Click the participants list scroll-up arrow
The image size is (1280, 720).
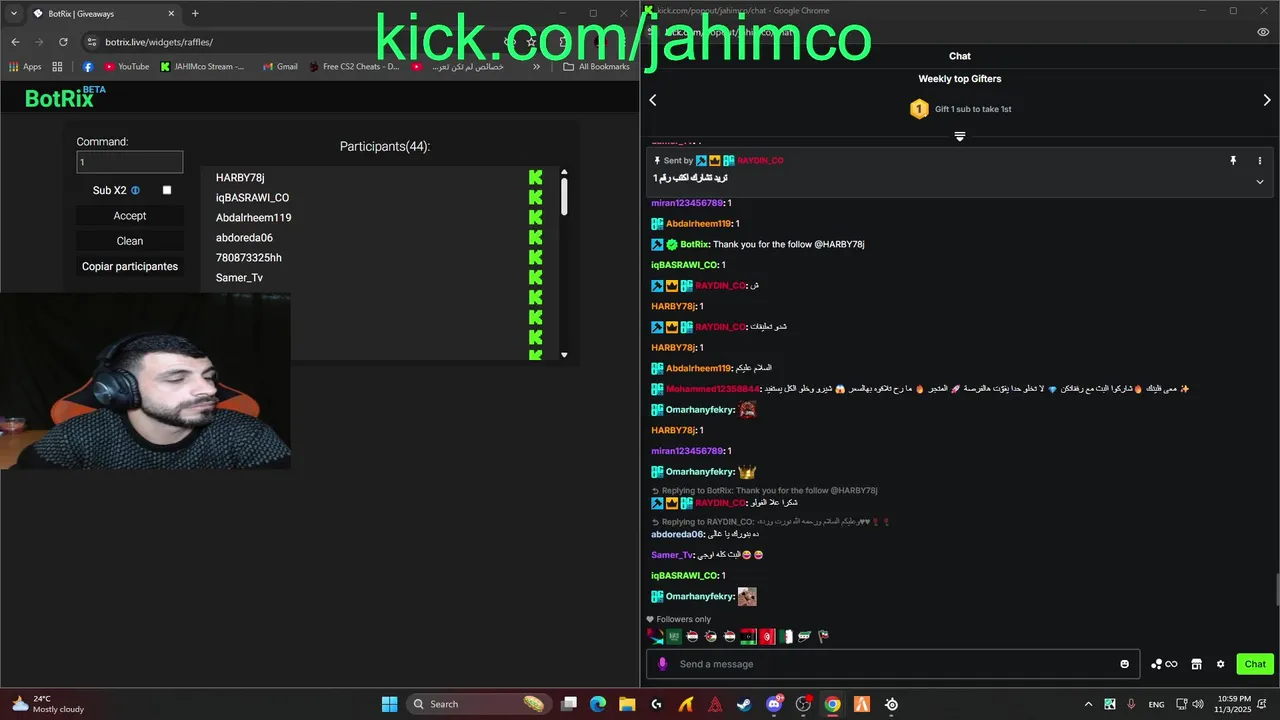(564, 173)
